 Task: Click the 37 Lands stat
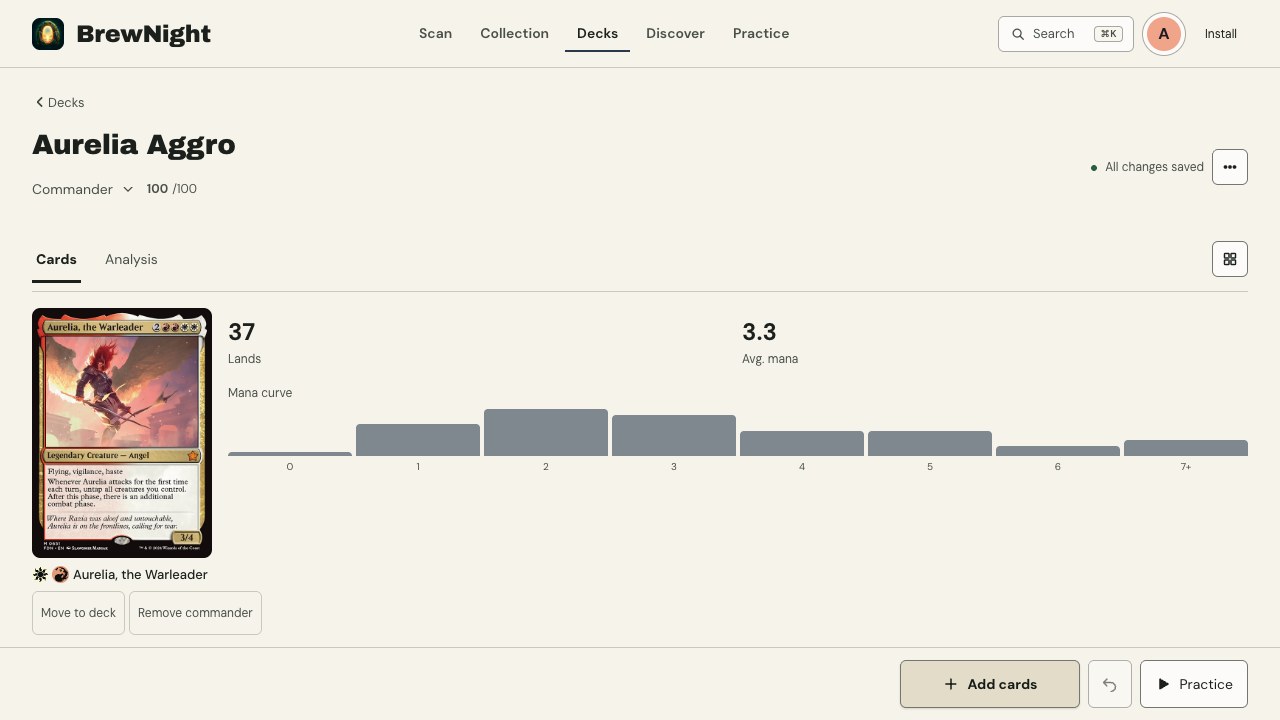coord(245,342)
